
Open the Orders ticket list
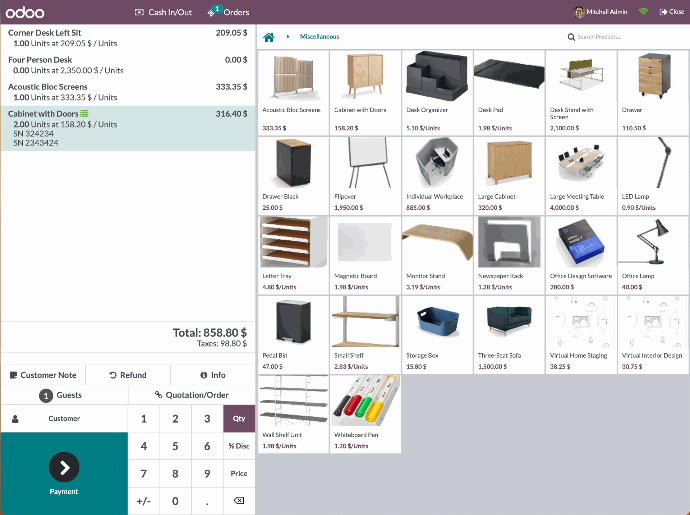(229, 12)
